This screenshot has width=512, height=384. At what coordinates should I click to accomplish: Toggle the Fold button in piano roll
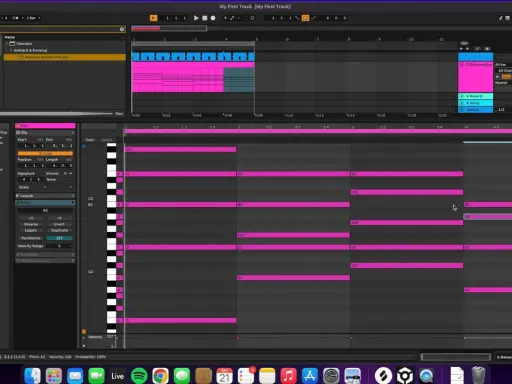coord(90,140)
